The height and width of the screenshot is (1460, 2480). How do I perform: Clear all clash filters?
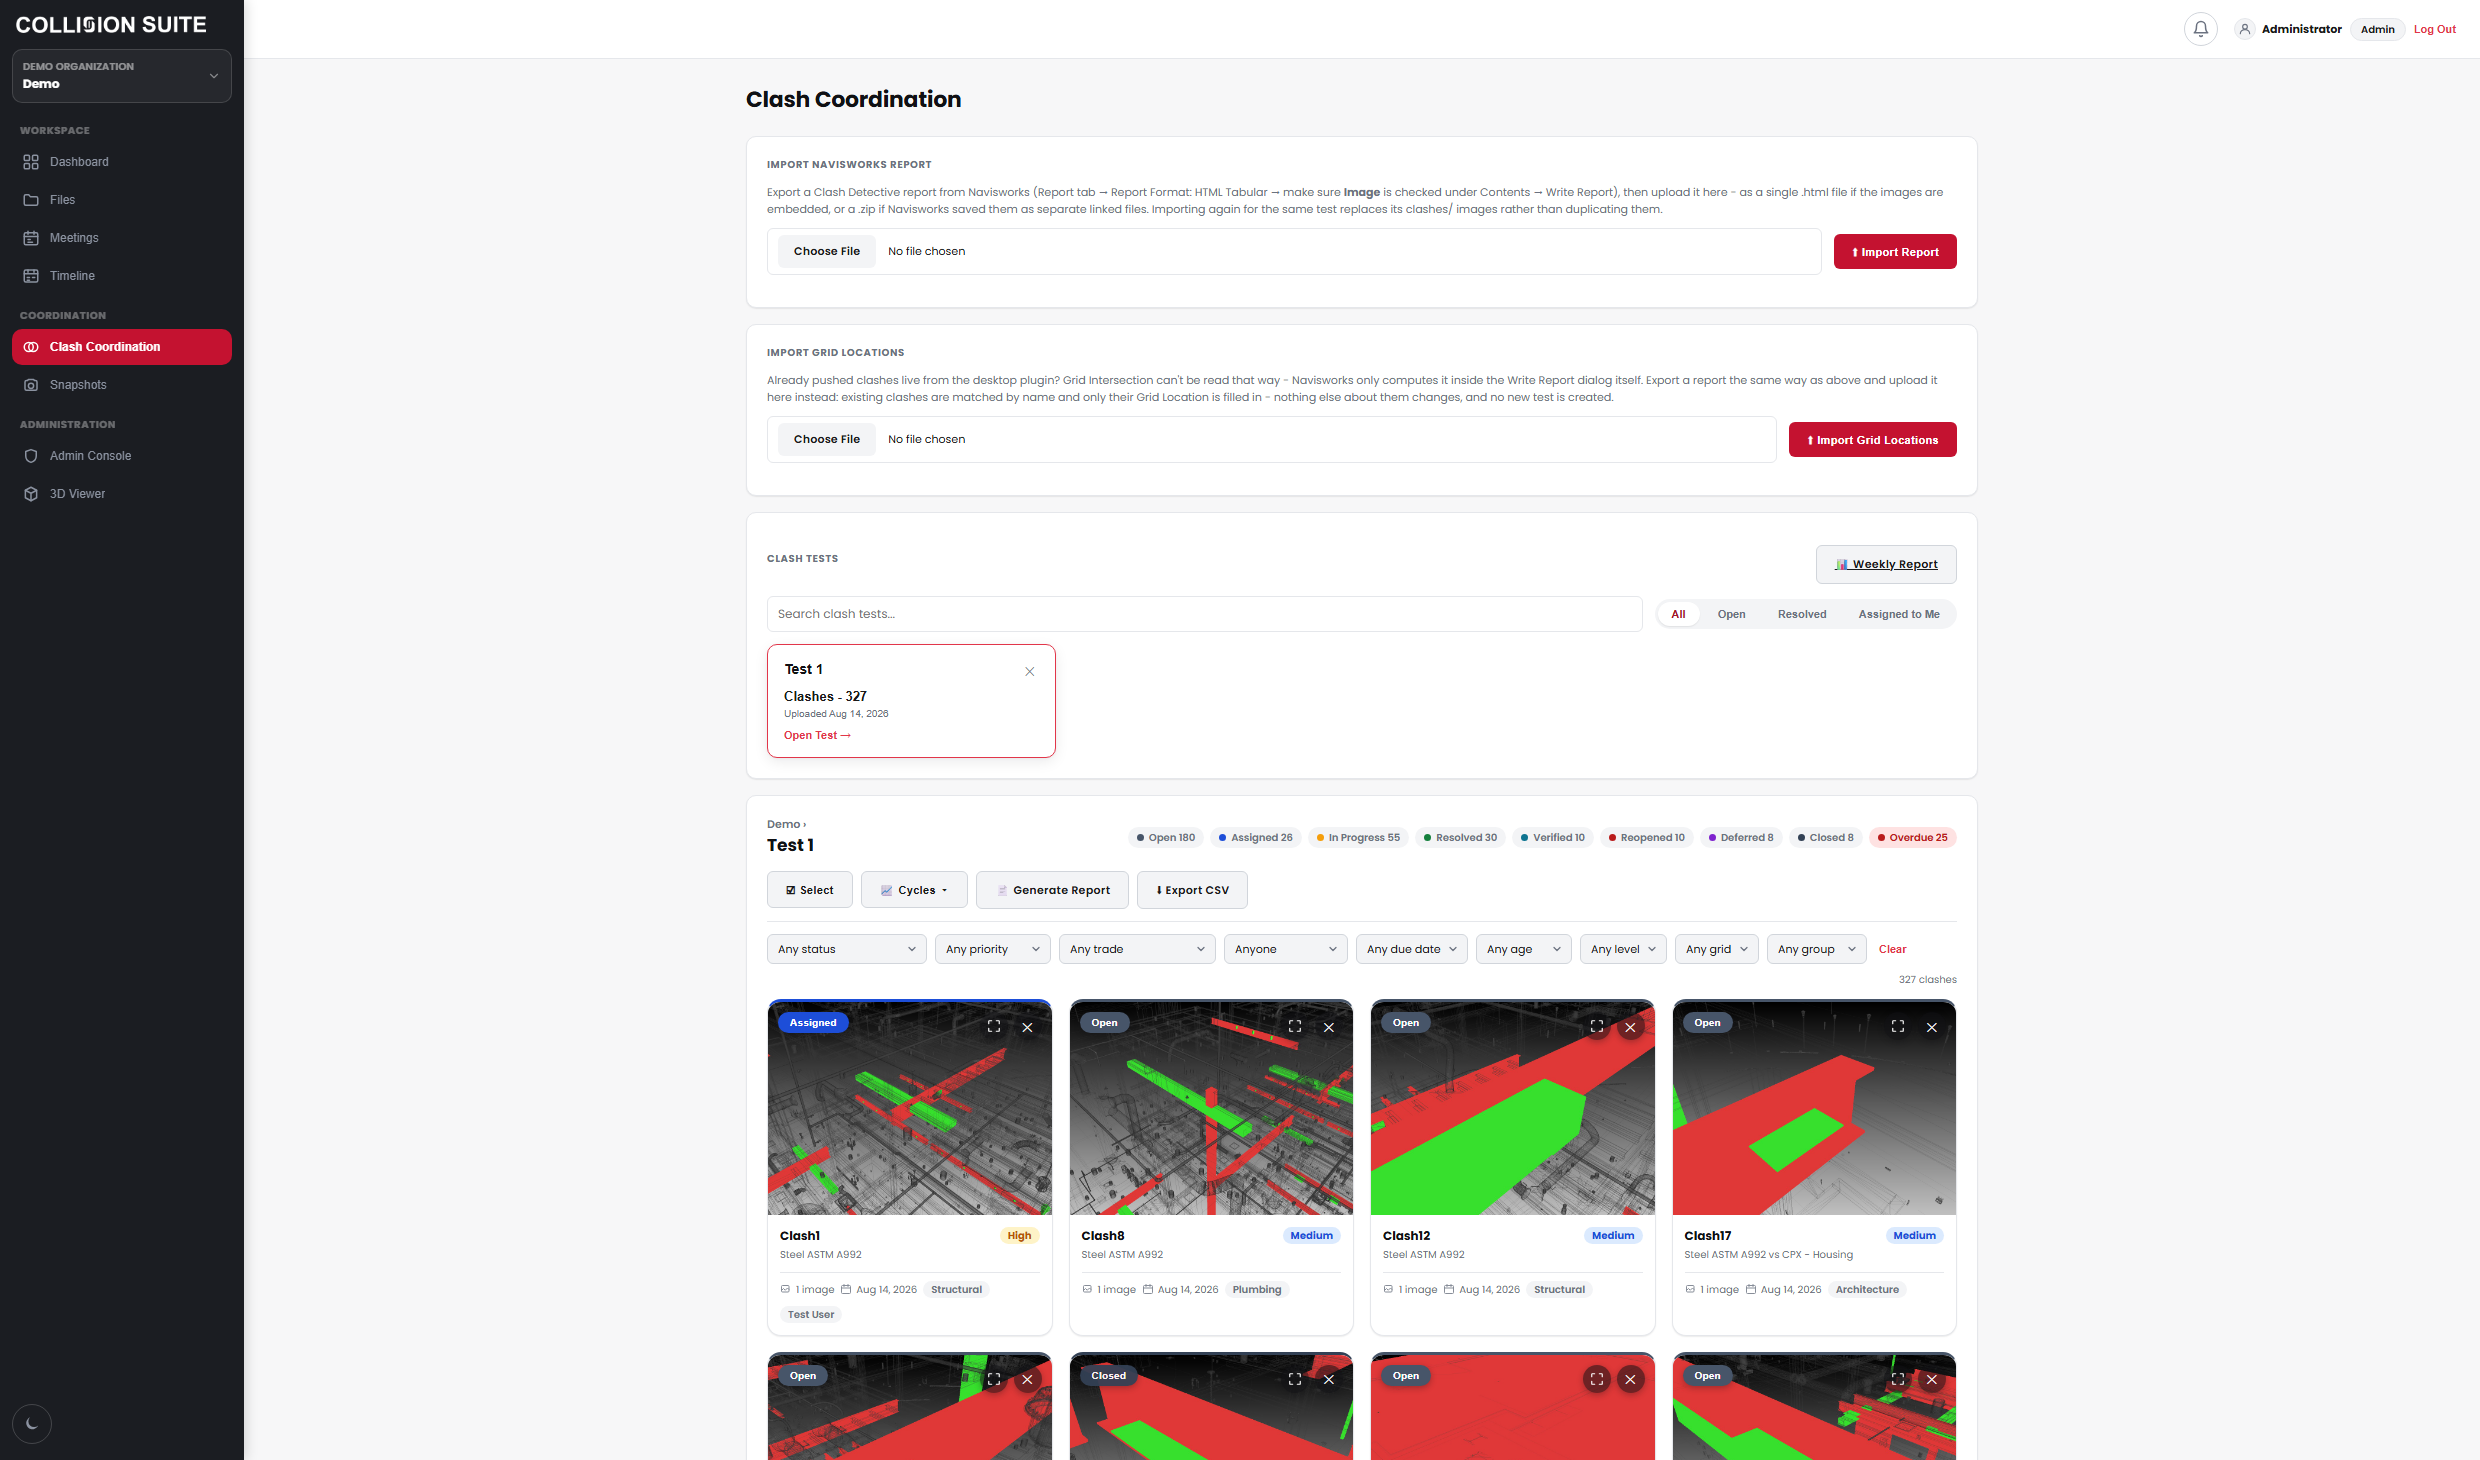coord(1892,949)
